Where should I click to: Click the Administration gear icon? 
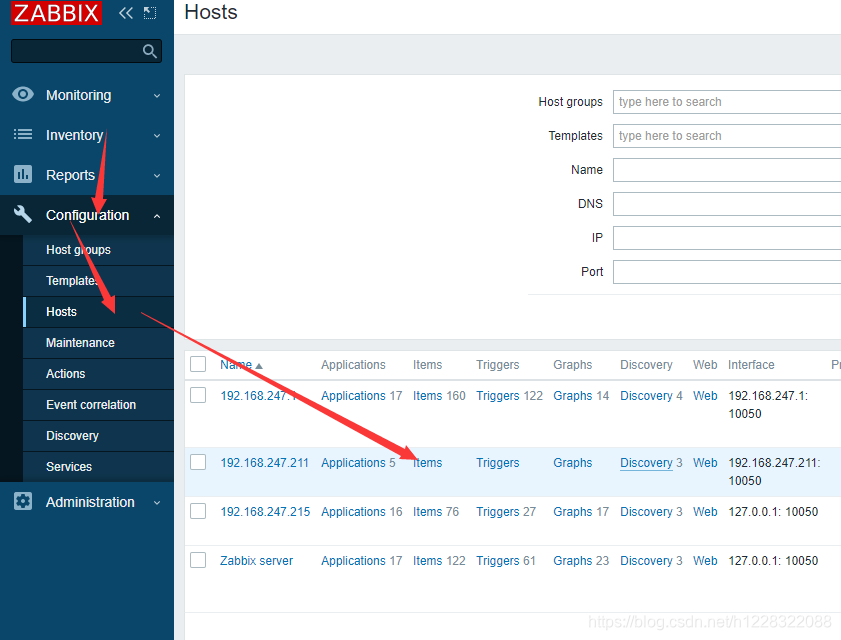pyautogui.click(x=23, y=502)
